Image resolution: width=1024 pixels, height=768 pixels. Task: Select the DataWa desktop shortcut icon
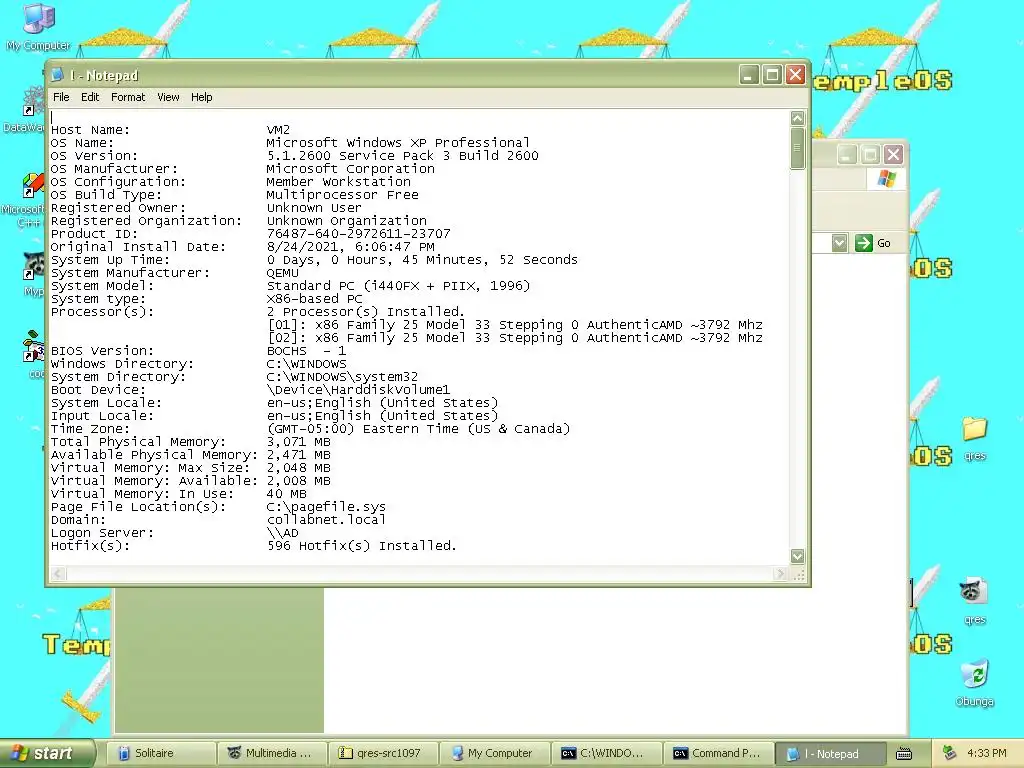[x=26, y=110]
